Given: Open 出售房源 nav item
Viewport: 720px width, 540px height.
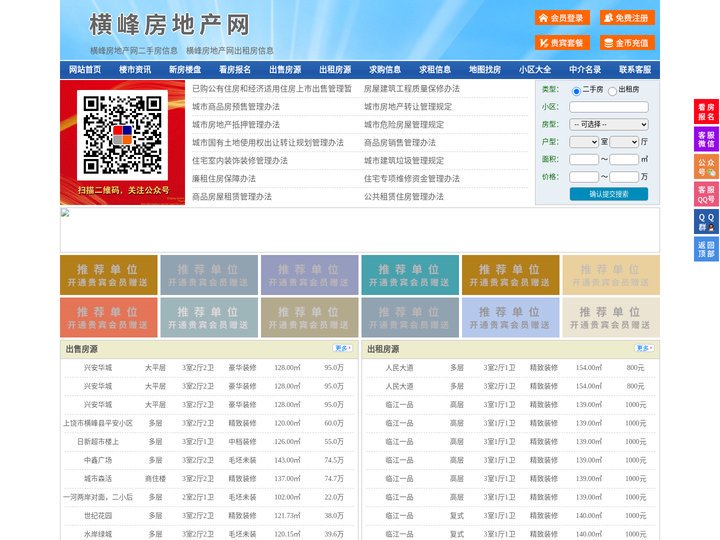Looking at the screenshot, I should pos(285,70).
